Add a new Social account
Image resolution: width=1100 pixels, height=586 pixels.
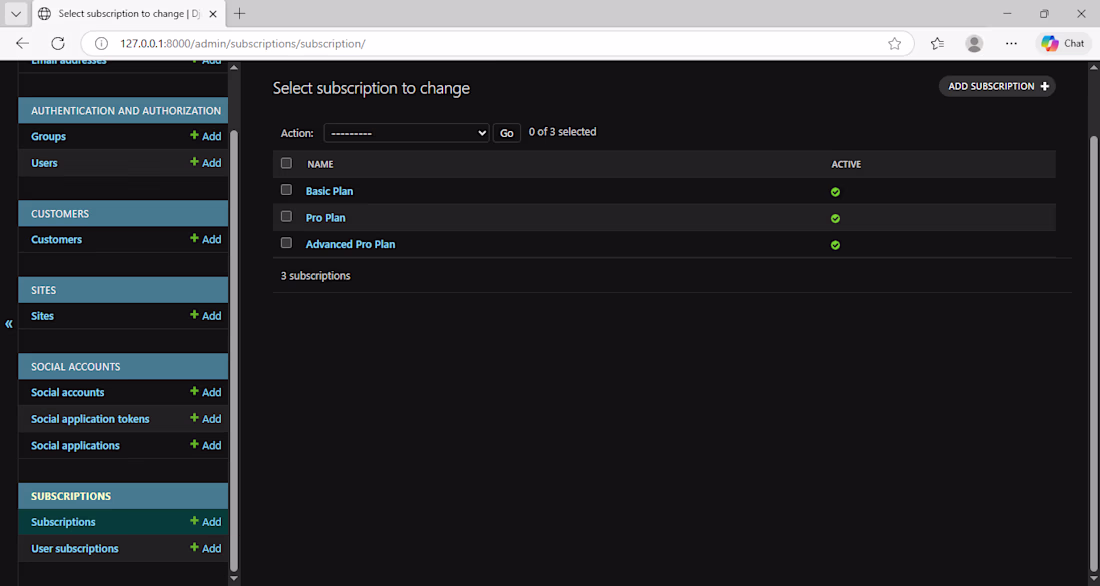206,392
